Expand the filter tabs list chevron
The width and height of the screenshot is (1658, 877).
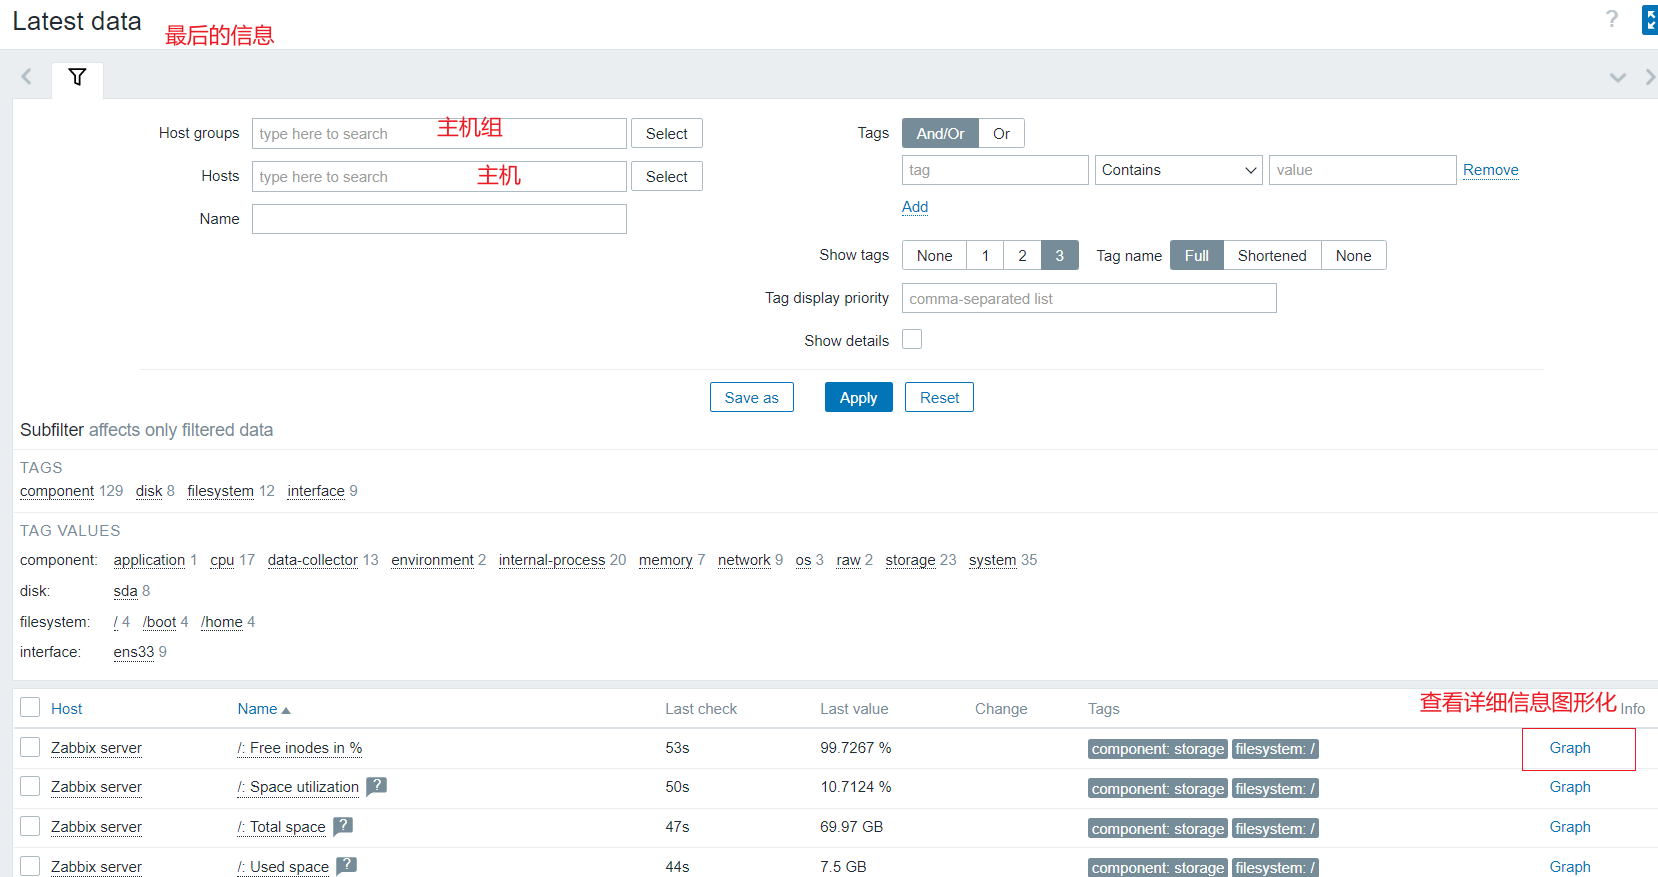point(1617,77)
